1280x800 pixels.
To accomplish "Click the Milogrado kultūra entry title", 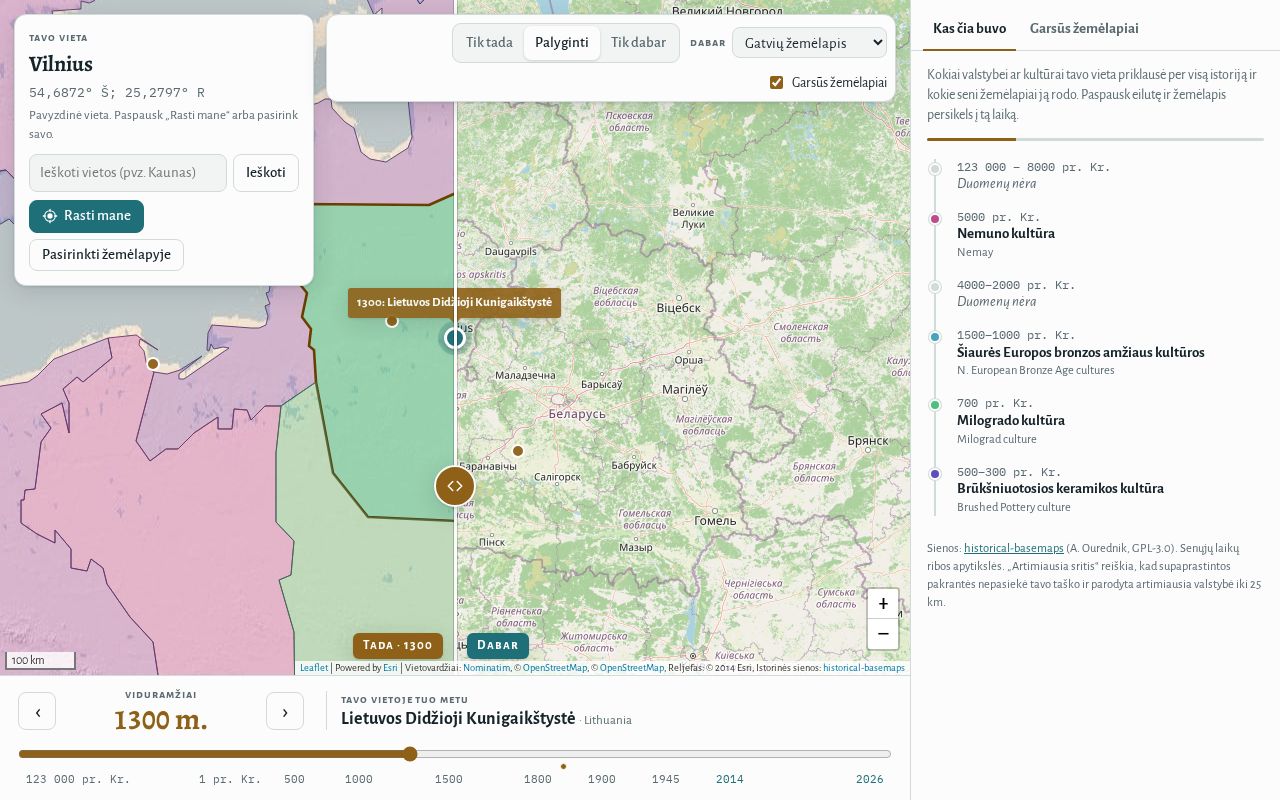I will click(x=1011, y=421).
